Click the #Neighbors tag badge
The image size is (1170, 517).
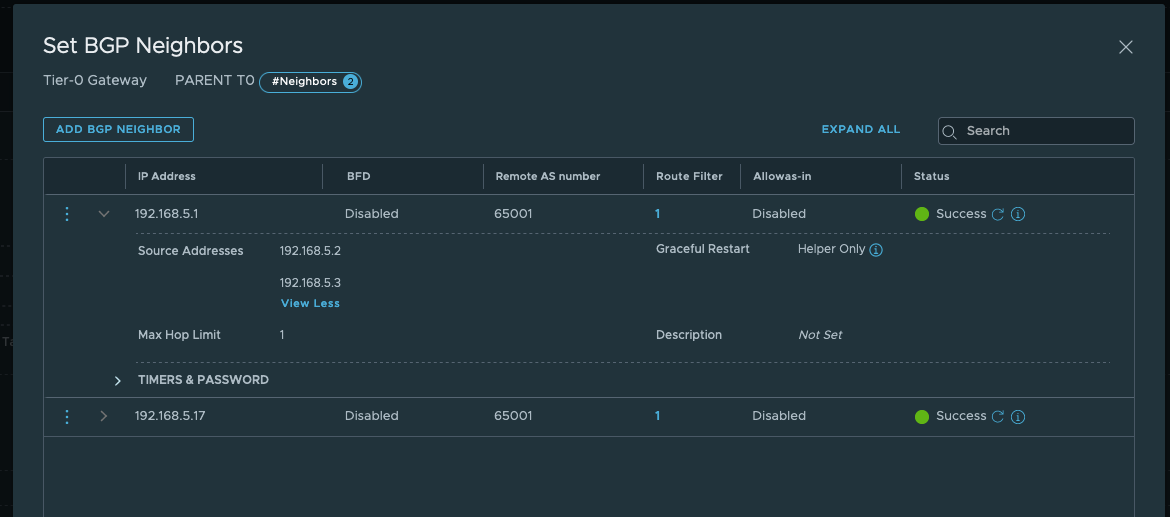[x=310, y=82]
